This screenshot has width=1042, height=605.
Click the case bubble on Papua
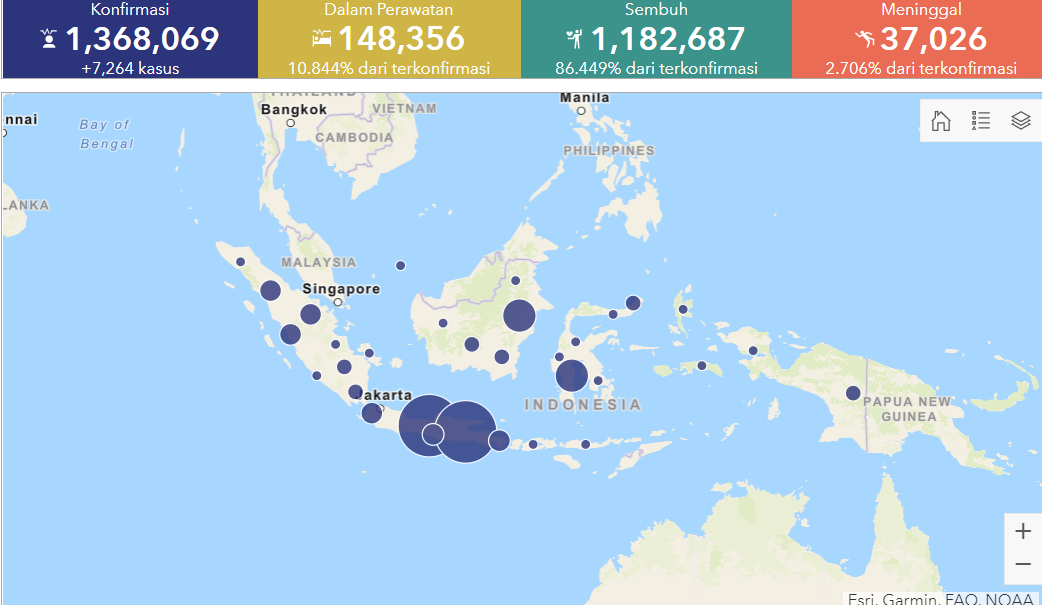(x=853, y=393)
